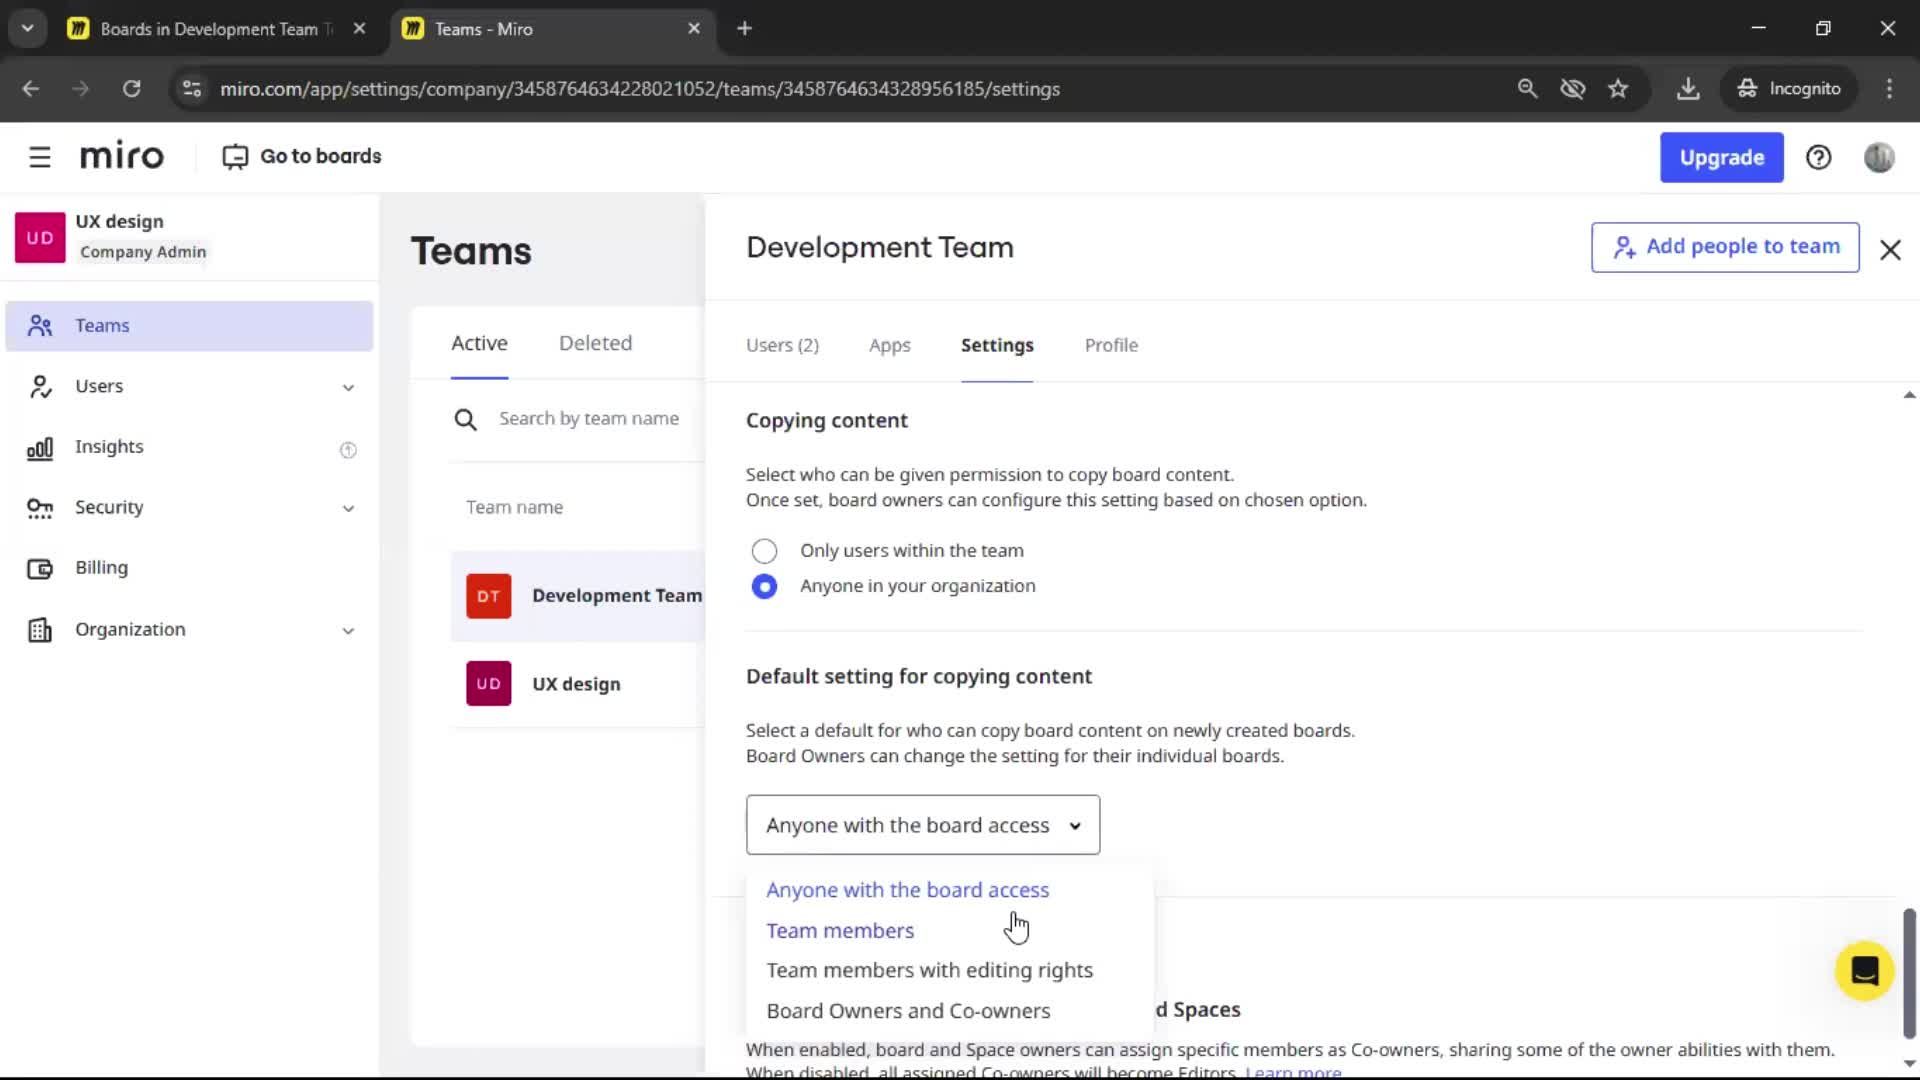The width and height of the screenshot is (1920, 1080).
Task: Open browser downloads icon
Action: [x=1688, y=89]
